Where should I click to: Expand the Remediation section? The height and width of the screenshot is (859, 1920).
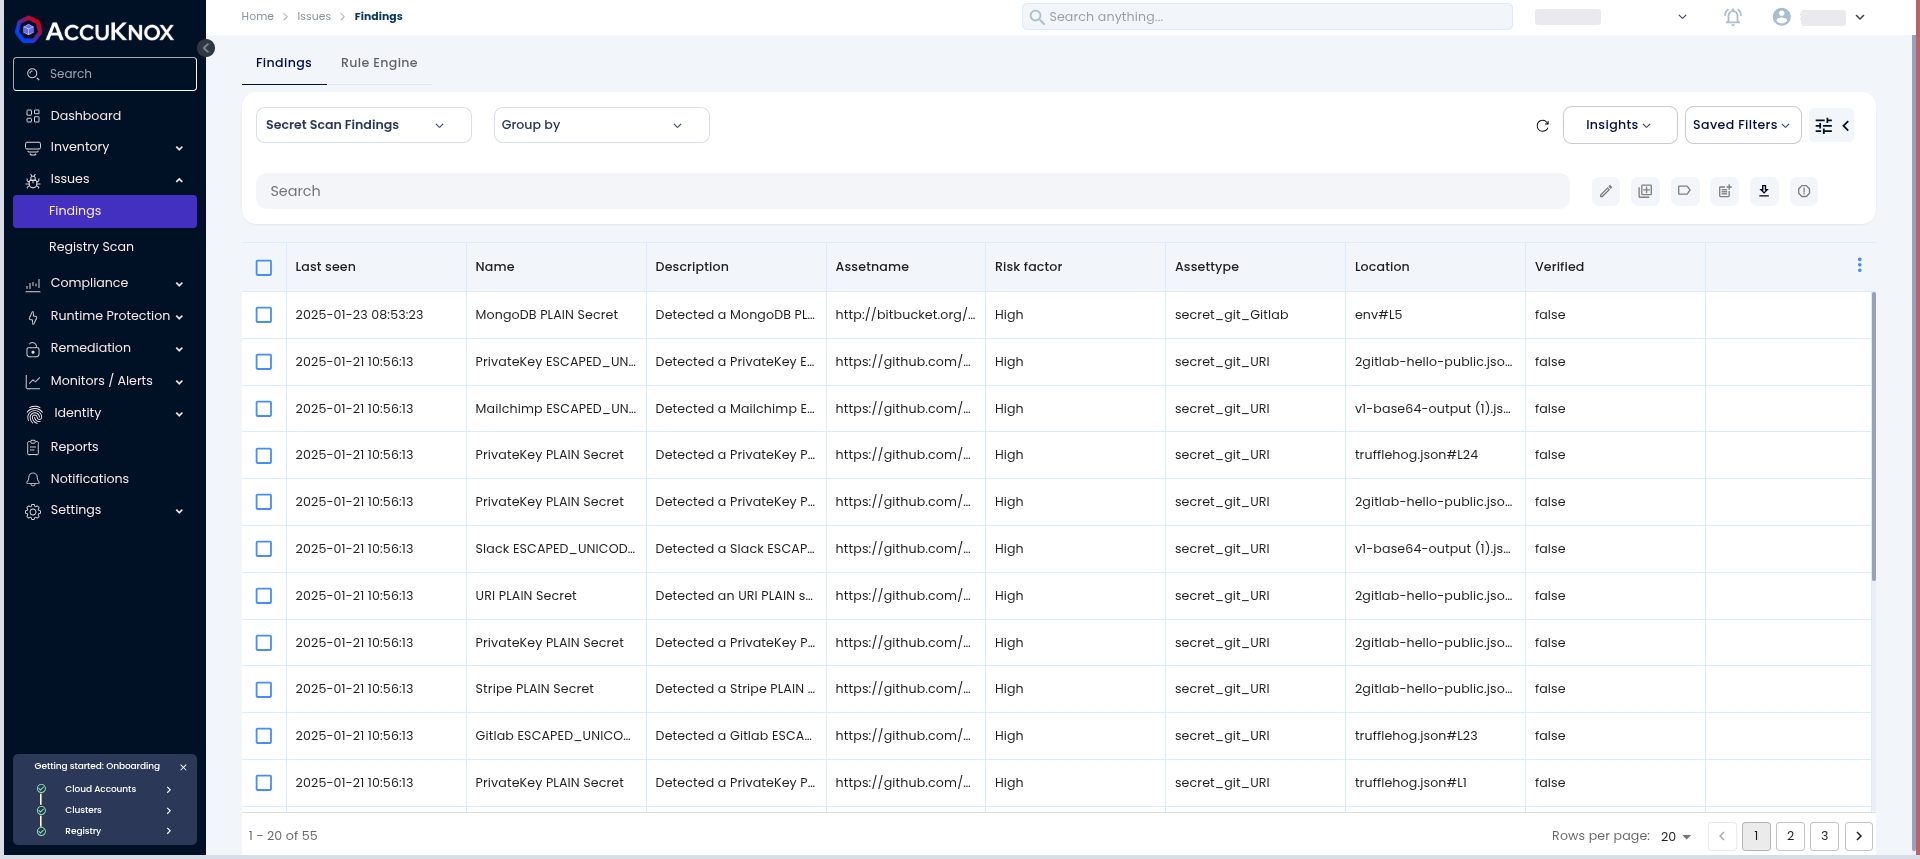(105, 348)
